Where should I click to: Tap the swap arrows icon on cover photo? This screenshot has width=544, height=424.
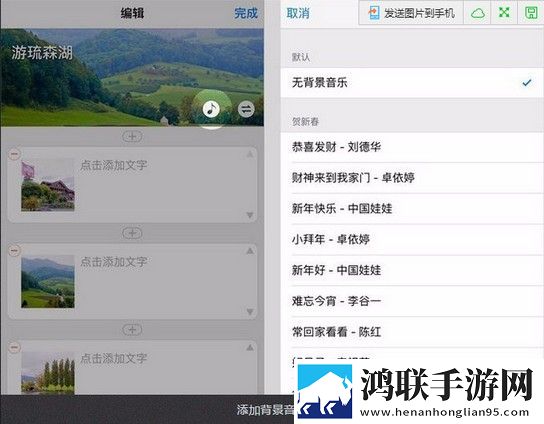click(x=246, y=109)
